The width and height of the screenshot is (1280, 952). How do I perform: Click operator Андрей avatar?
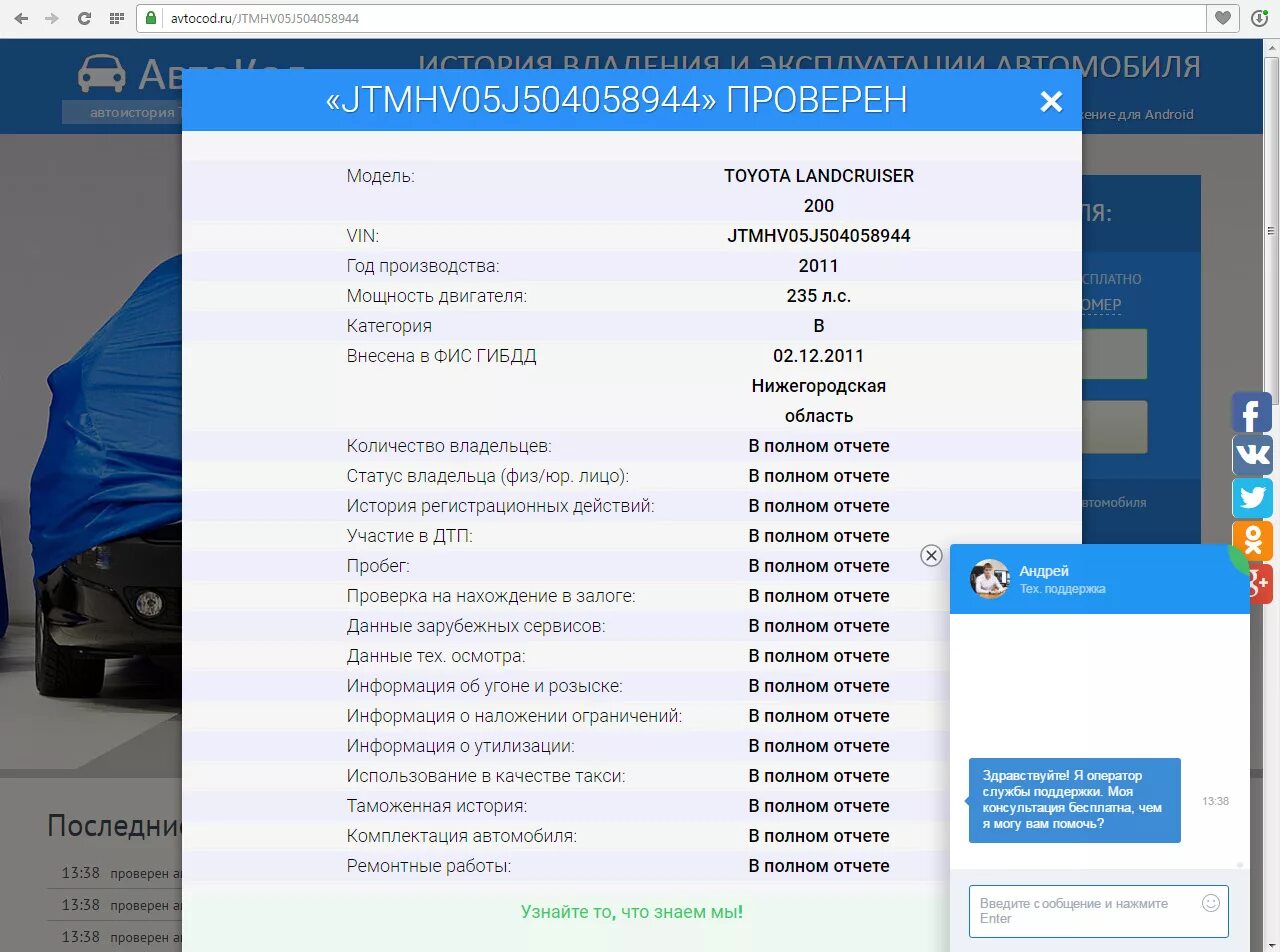[990, 579]
